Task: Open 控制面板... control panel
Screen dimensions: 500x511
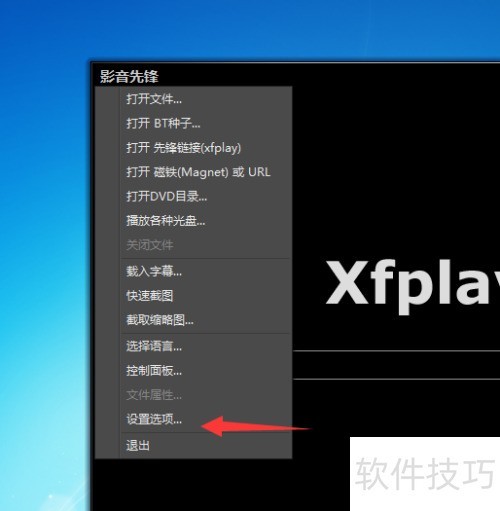Action: [x=194, y=371]
